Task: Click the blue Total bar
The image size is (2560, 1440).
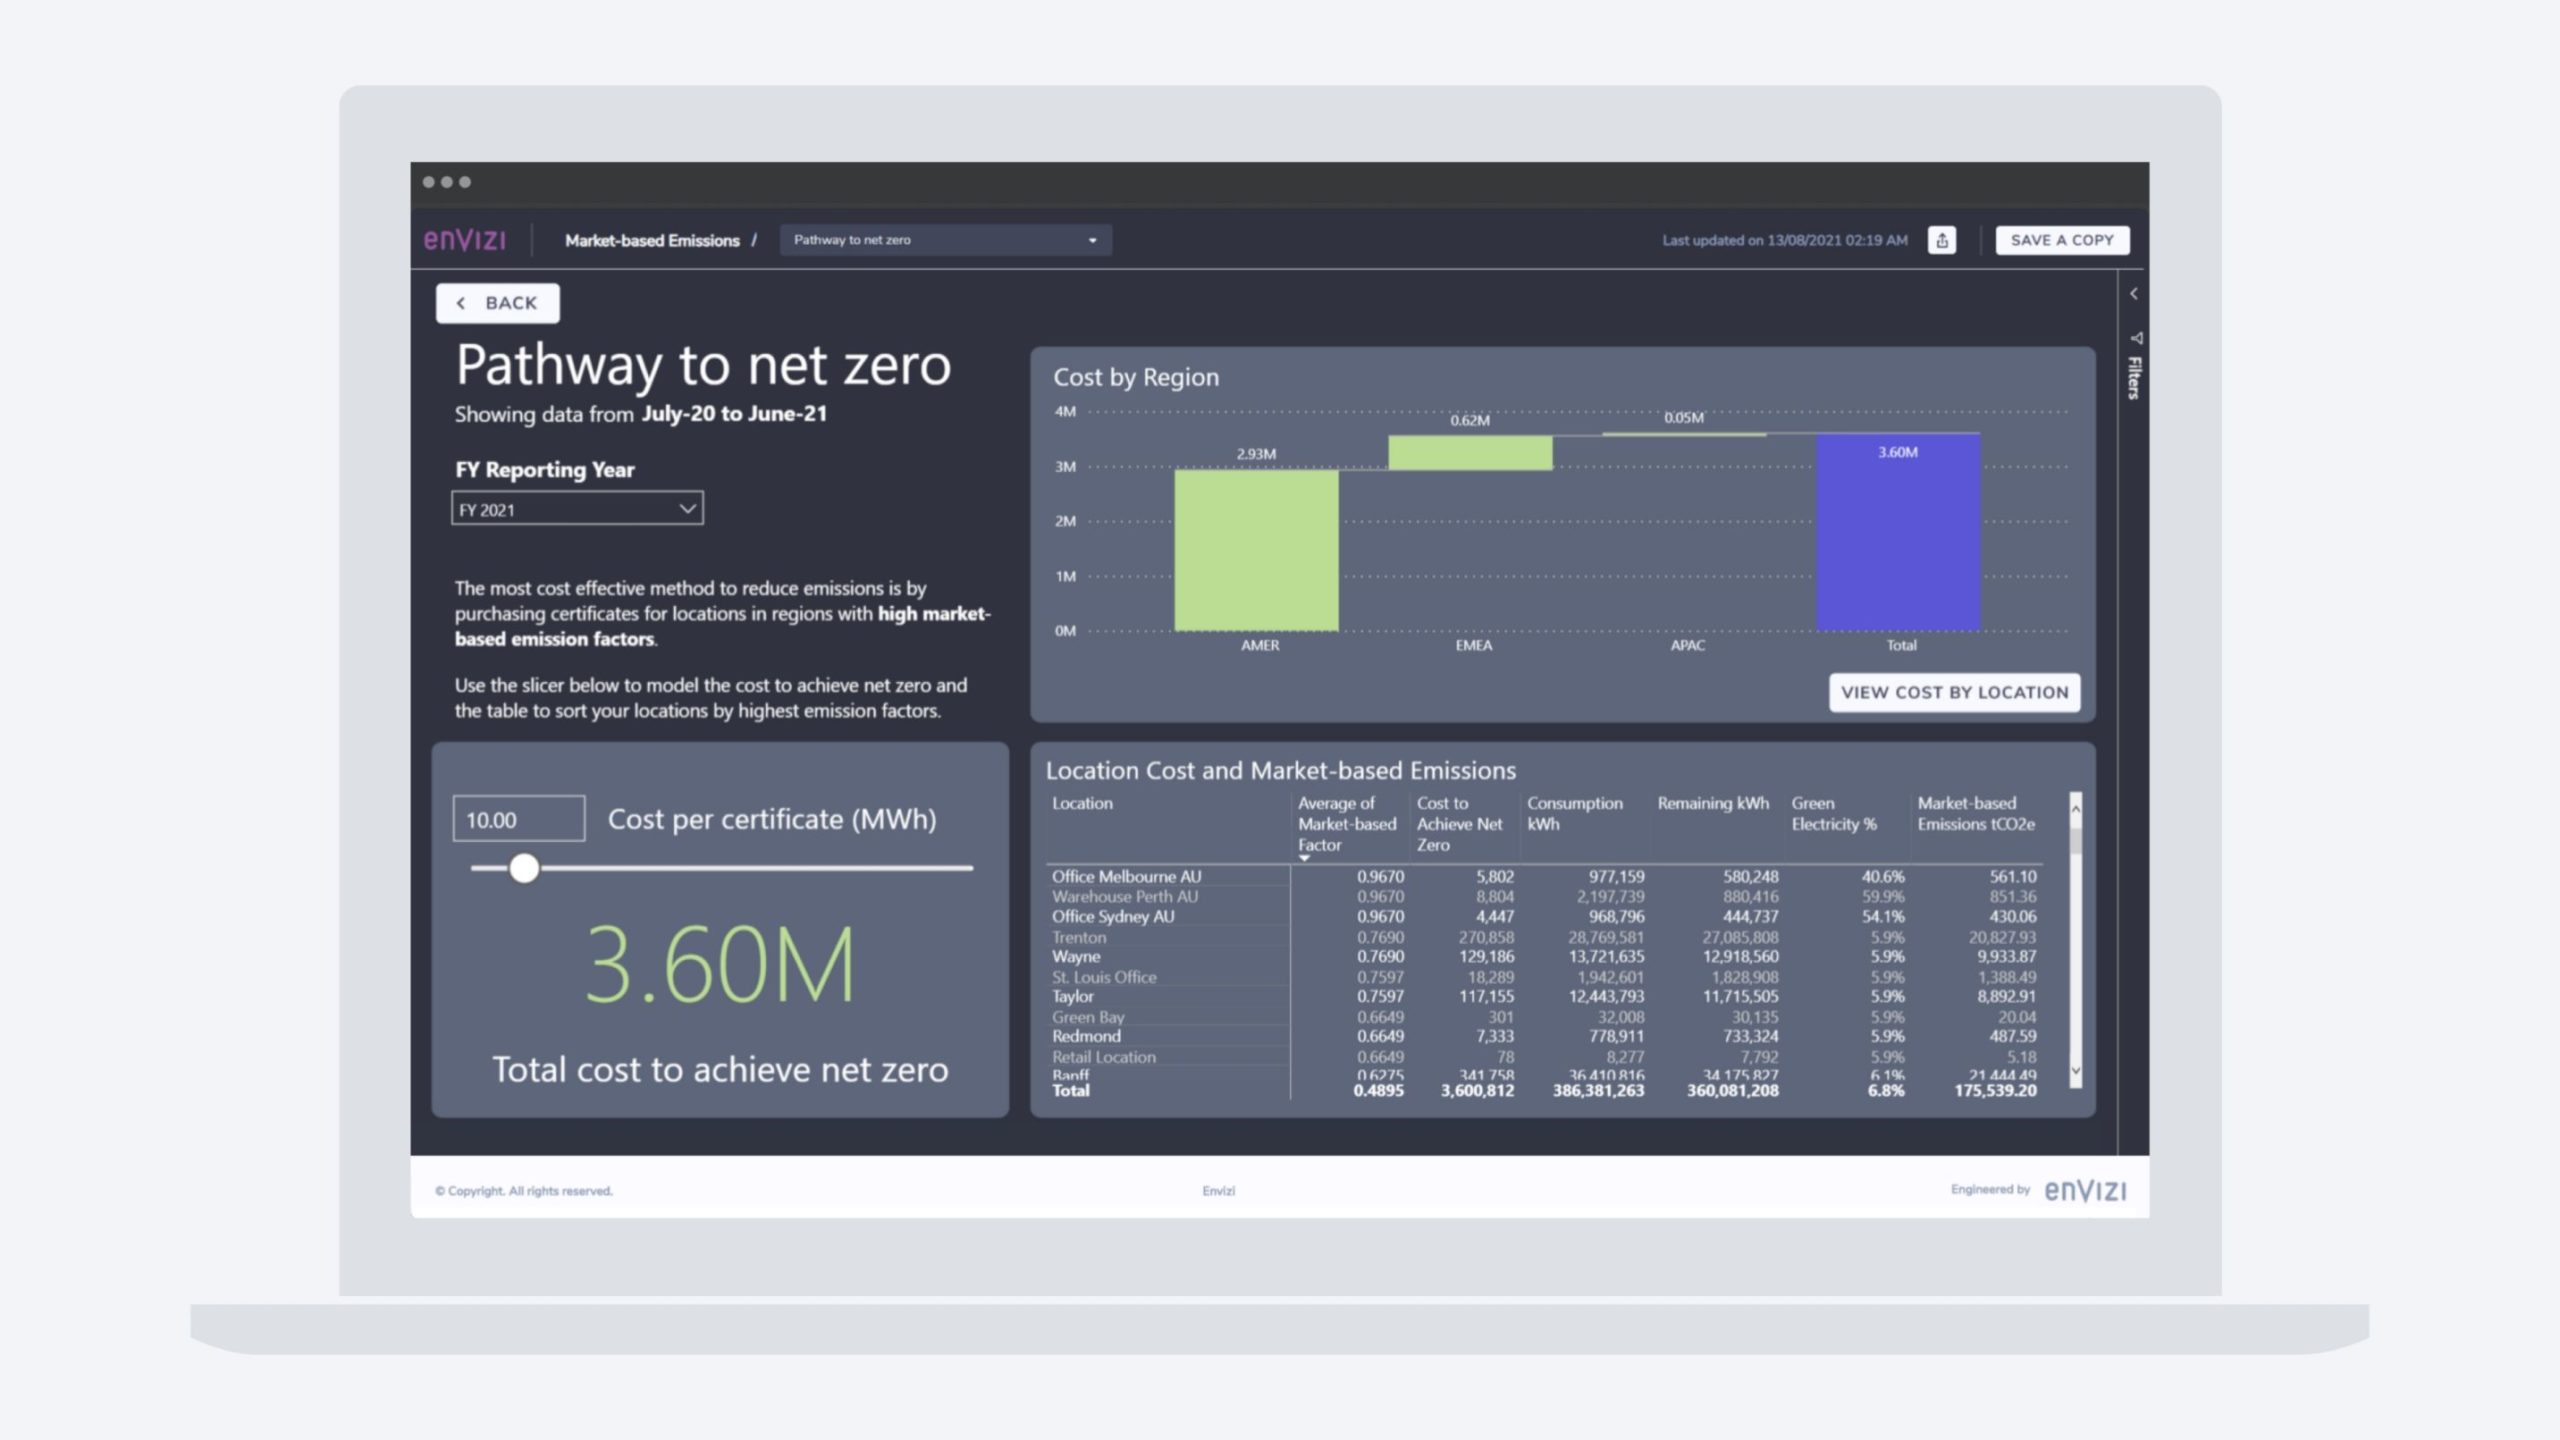Action: click(1898, 532)
